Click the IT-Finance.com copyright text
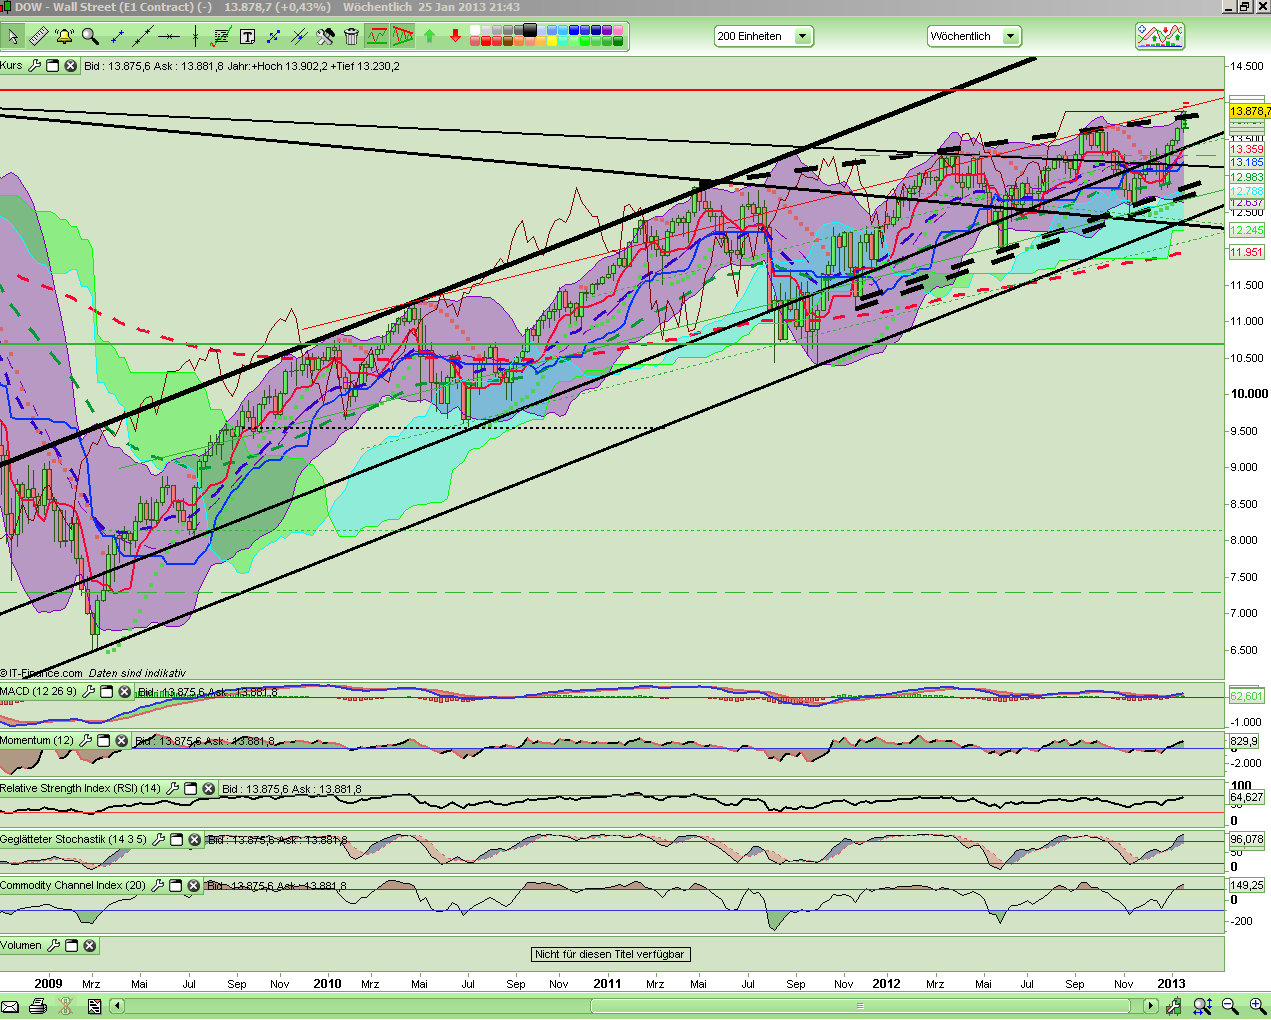Image resolution: width=1271 pixels, height=1020 pixels. coord(42,673)
